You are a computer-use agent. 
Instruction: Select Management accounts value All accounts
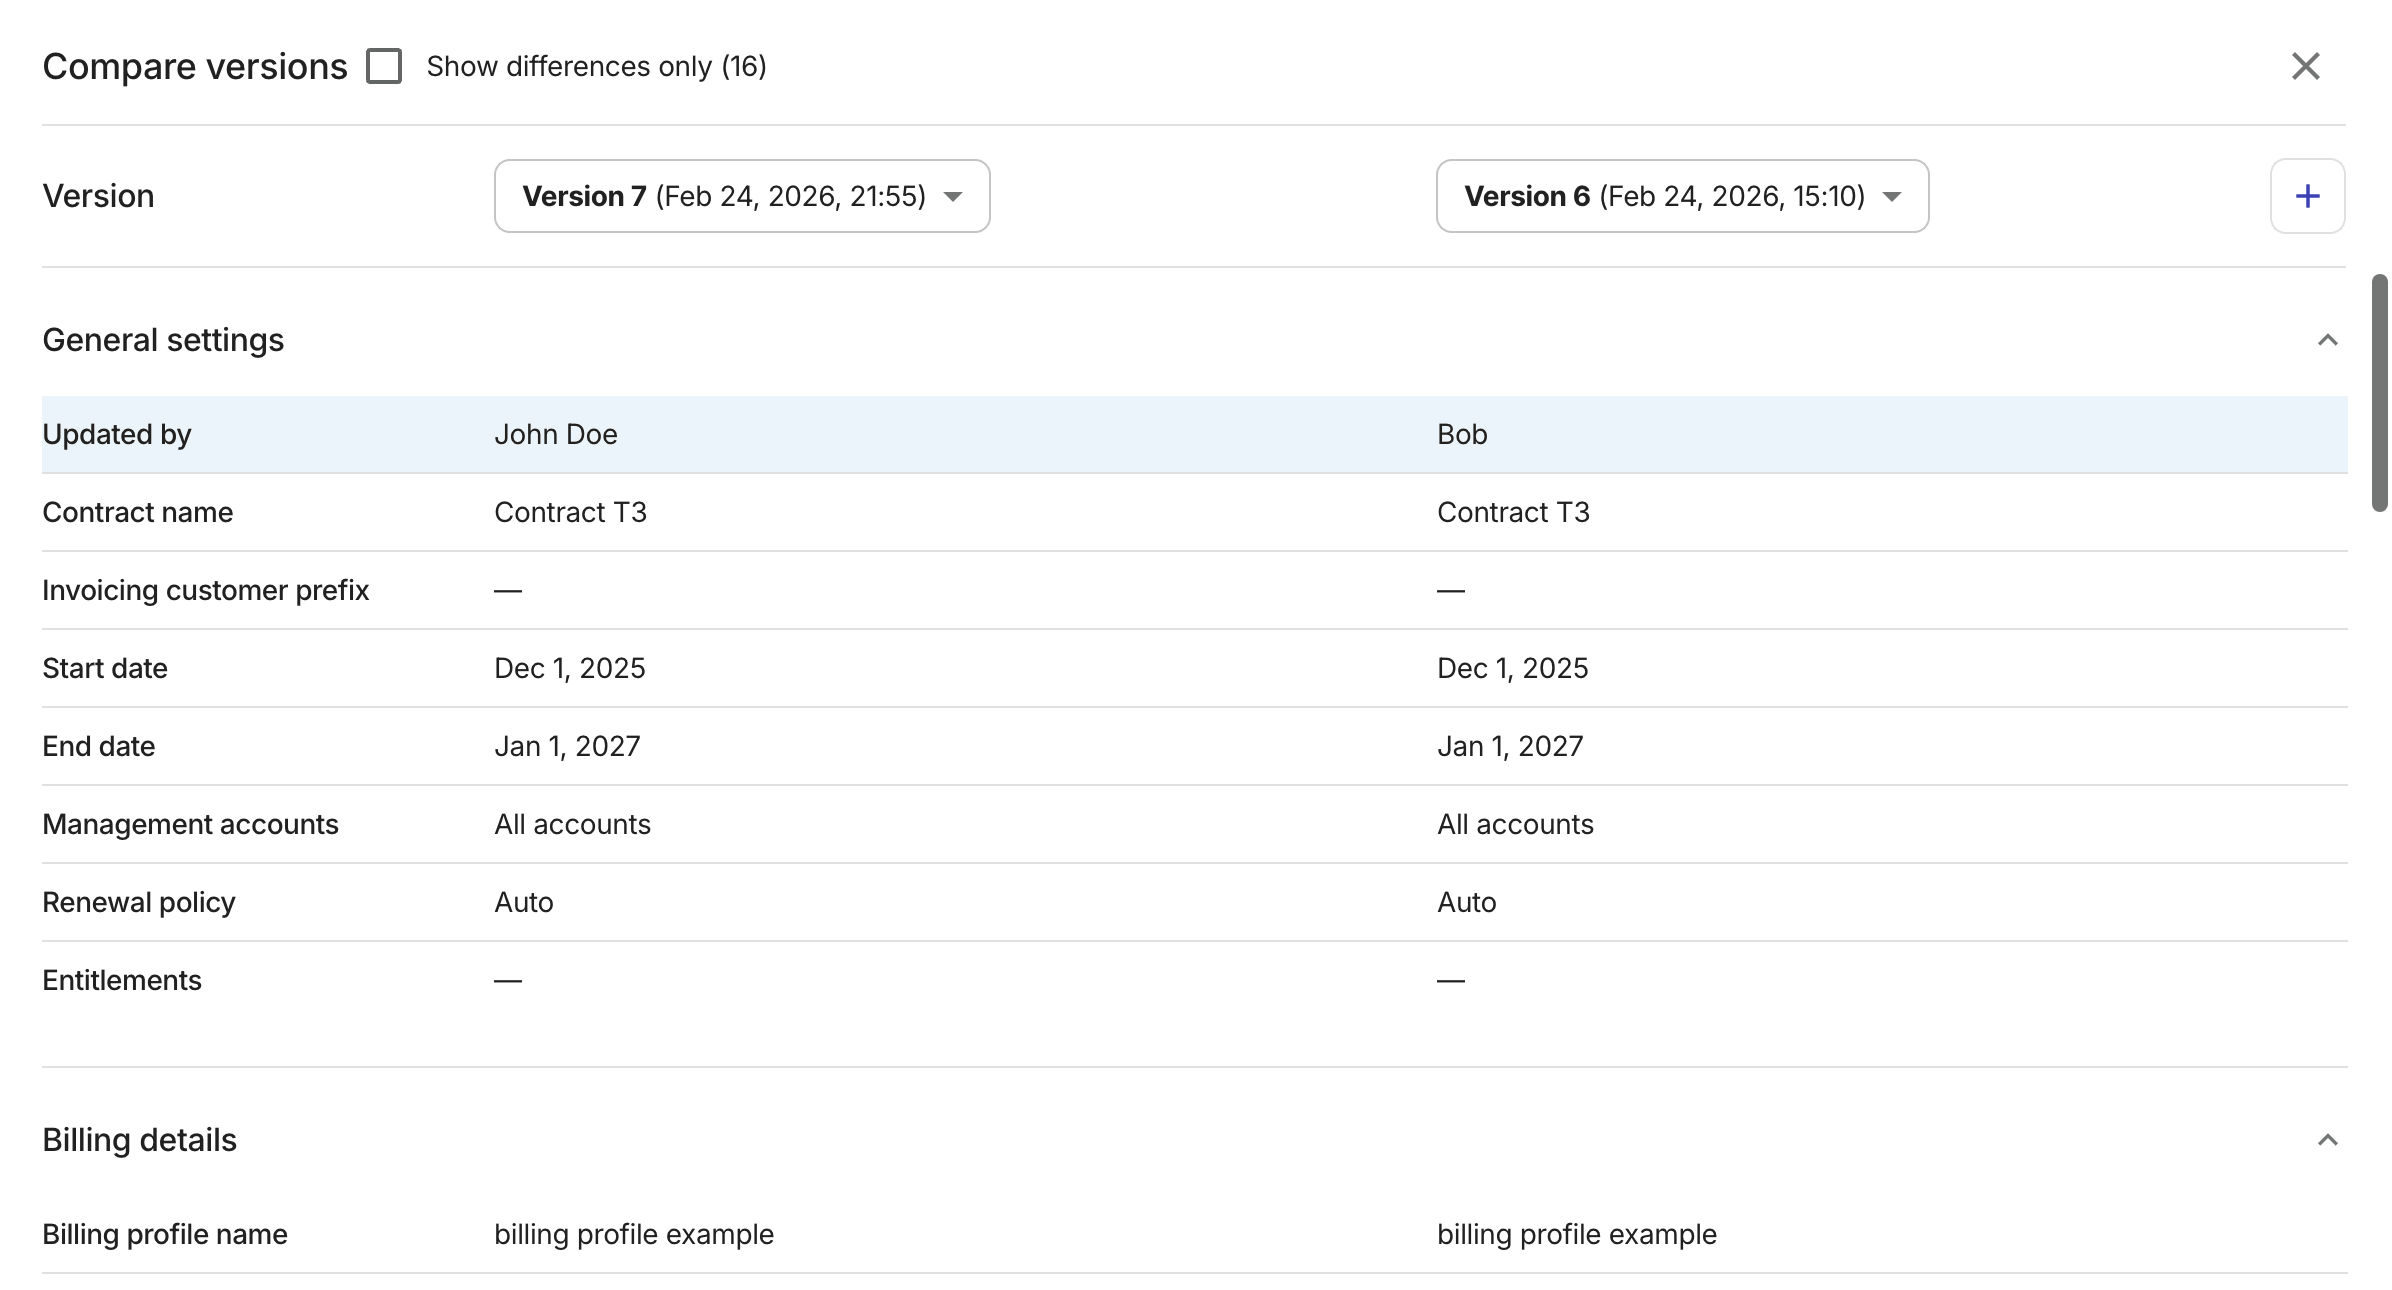(x=572, y=824)
